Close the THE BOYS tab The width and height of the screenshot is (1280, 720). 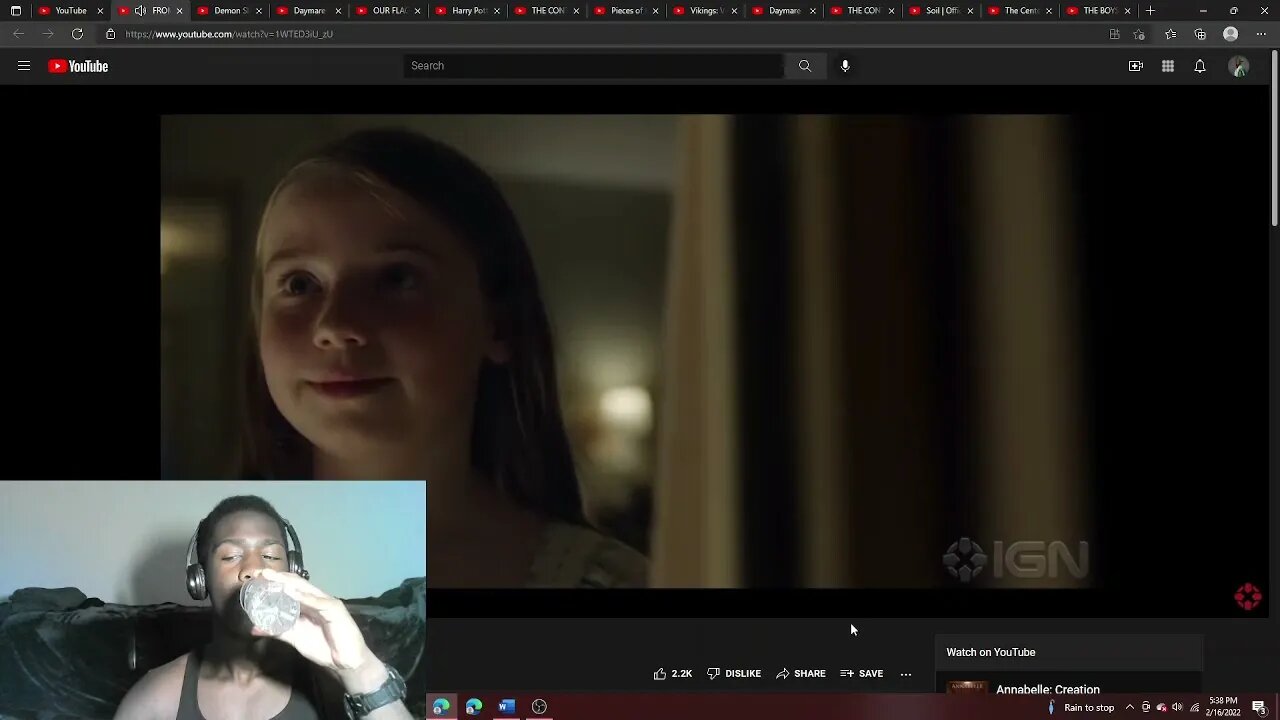pos(1127,11)
